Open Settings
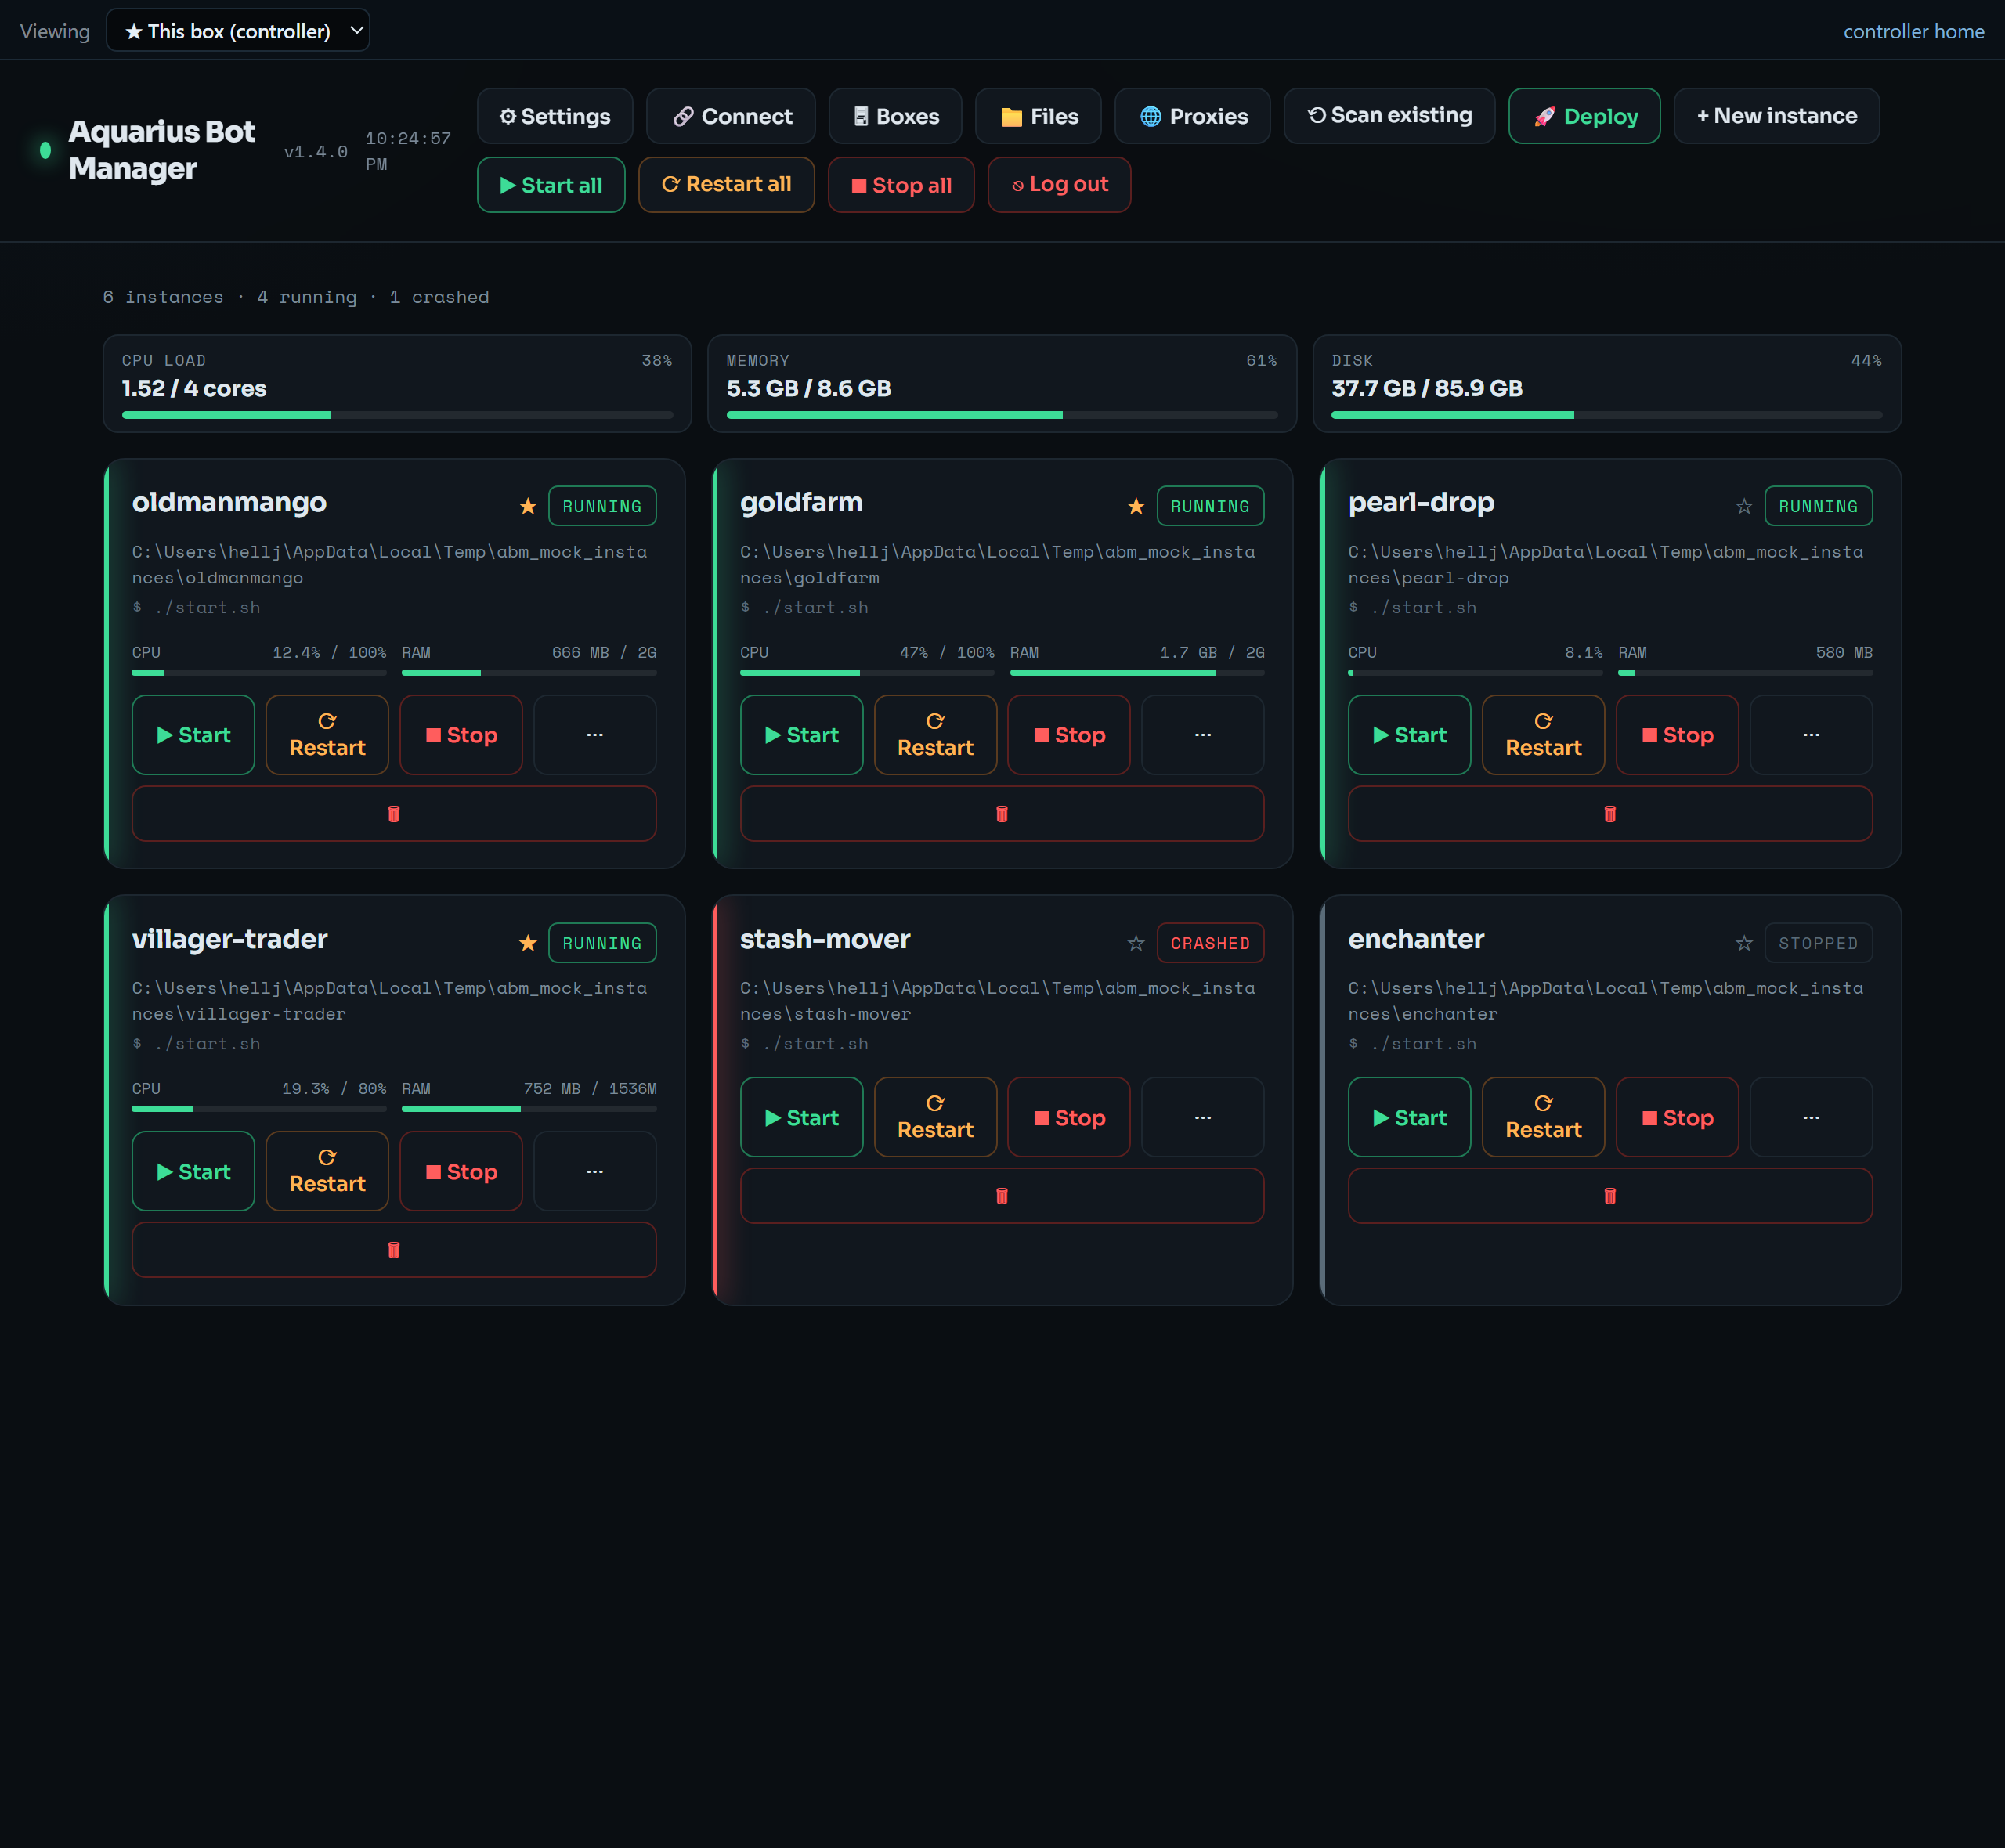Image resolution: width=2005 pixels, height=1848 pixels. coord(555,116)
